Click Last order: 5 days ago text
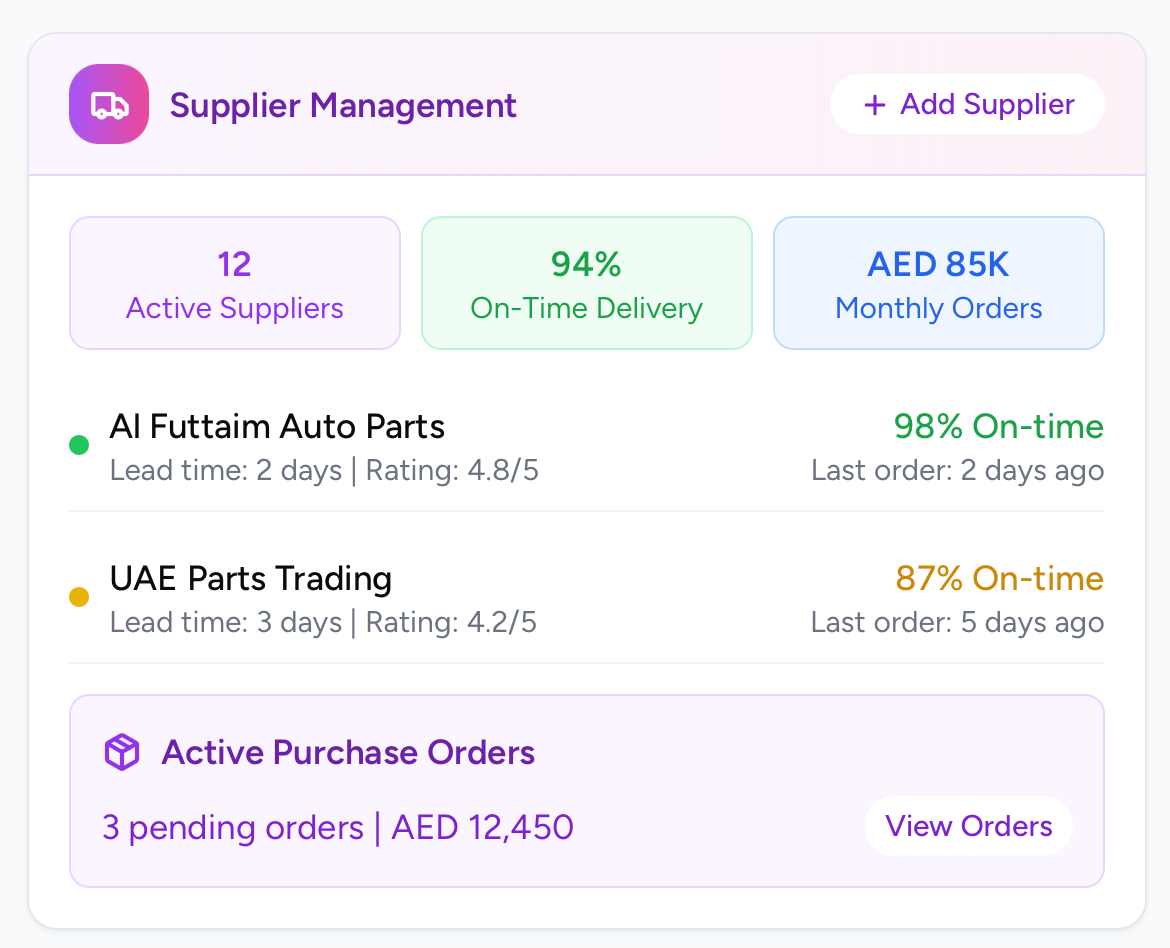1170x948 pixels. click(957, 622)
